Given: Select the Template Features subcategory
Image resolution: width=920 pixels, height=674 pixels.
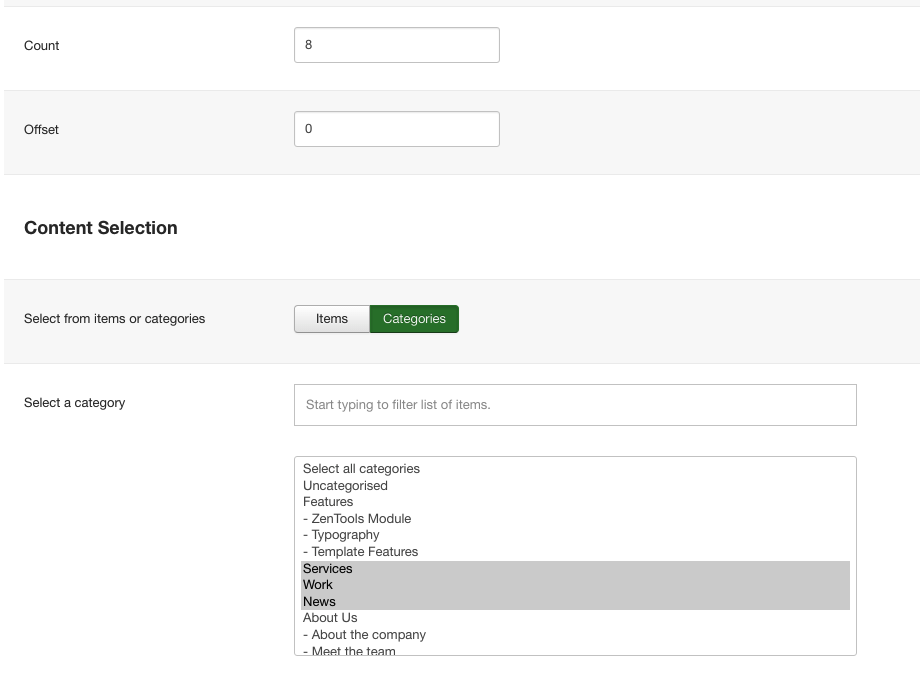Looking at the screenshot, I should pos(575,552).
